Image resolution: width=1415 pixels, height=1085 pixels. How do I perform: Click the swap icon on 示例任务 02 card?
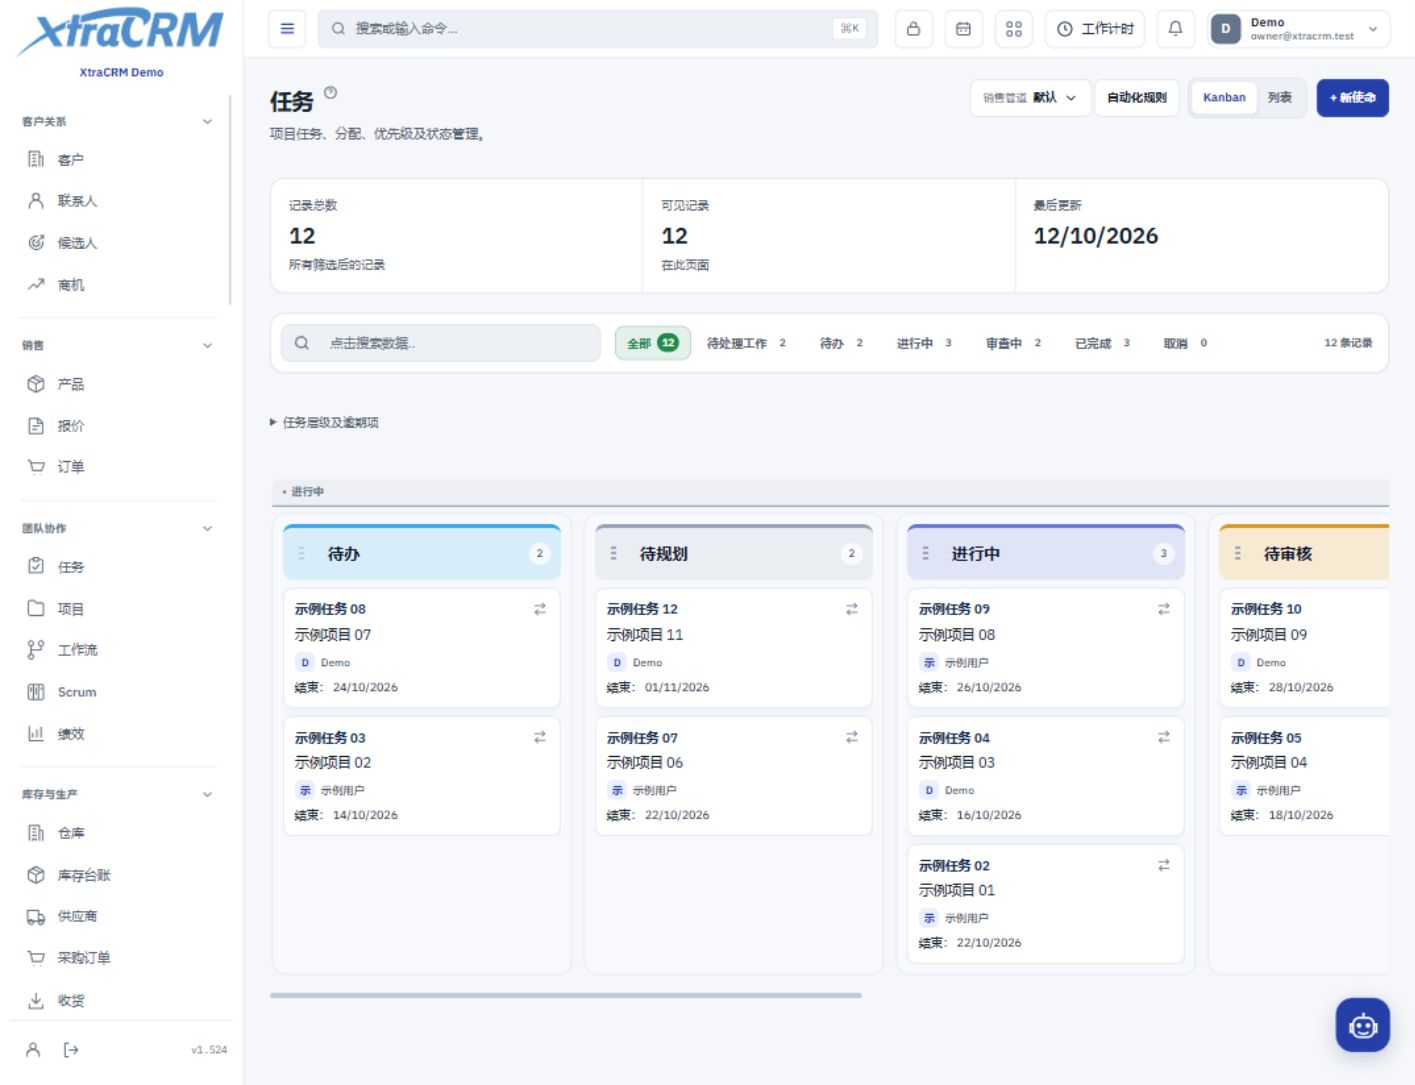coord(1164,865)
